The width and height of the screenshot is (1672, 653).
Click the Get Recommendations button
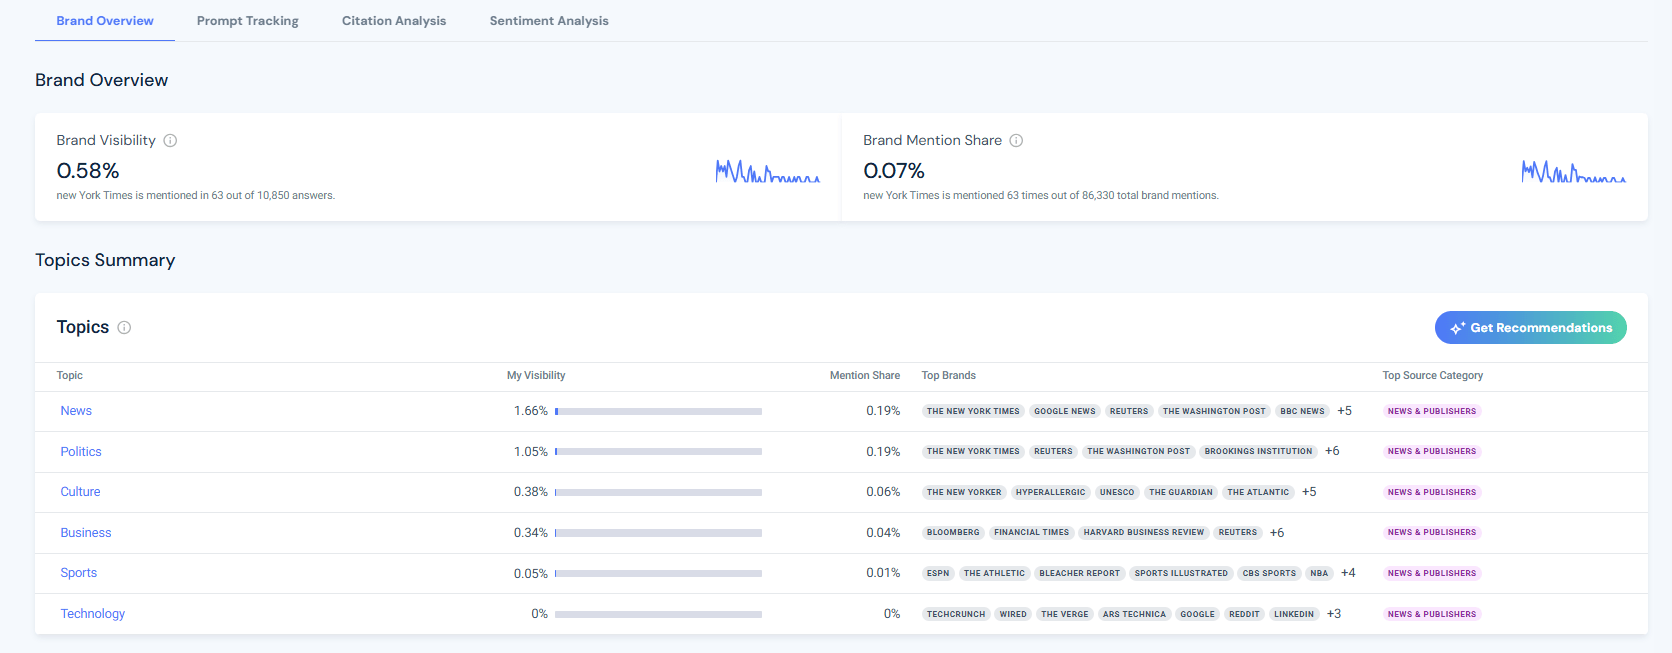tap(1531, 328)
